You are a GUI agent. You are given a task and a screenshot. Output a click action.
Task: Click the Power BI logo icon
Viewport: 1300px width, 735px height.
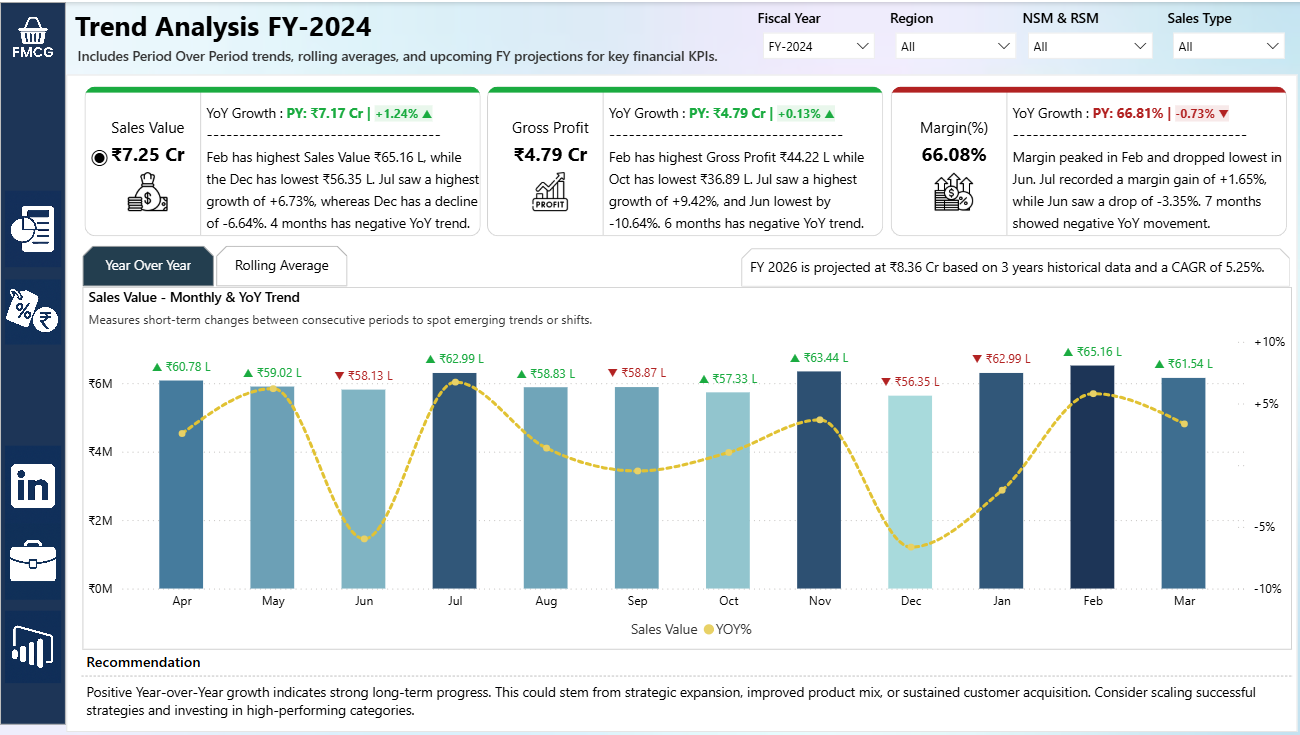pyautogui.click(x=33, y=646)
